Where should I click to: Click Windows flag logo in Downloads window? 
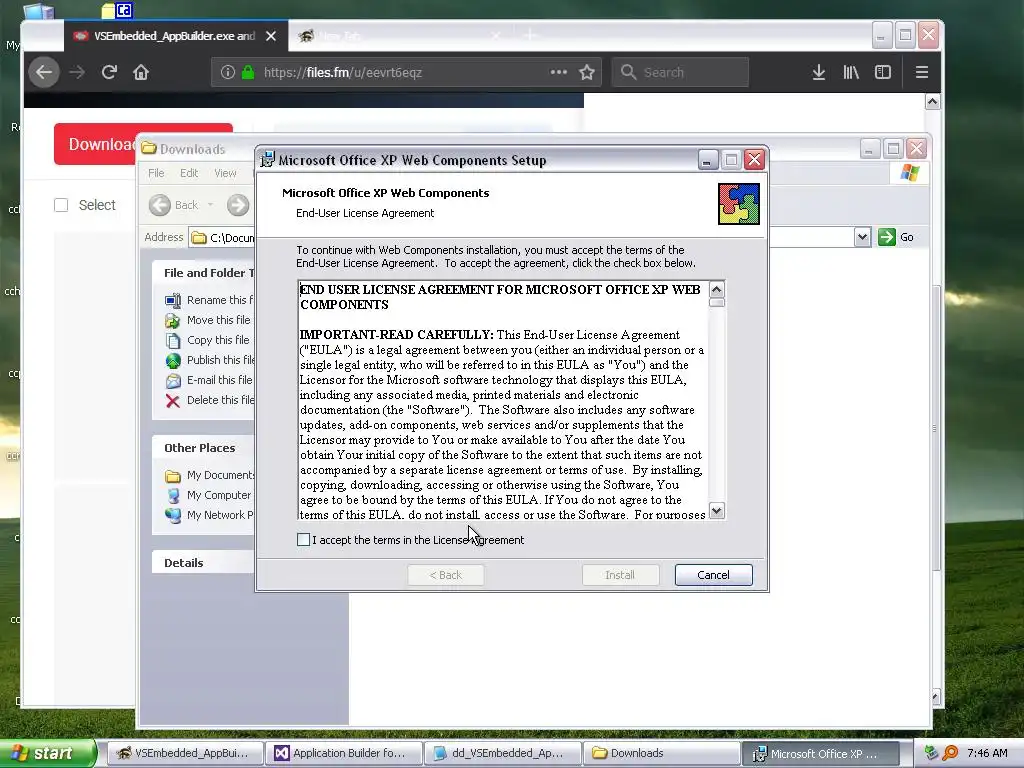910,173
